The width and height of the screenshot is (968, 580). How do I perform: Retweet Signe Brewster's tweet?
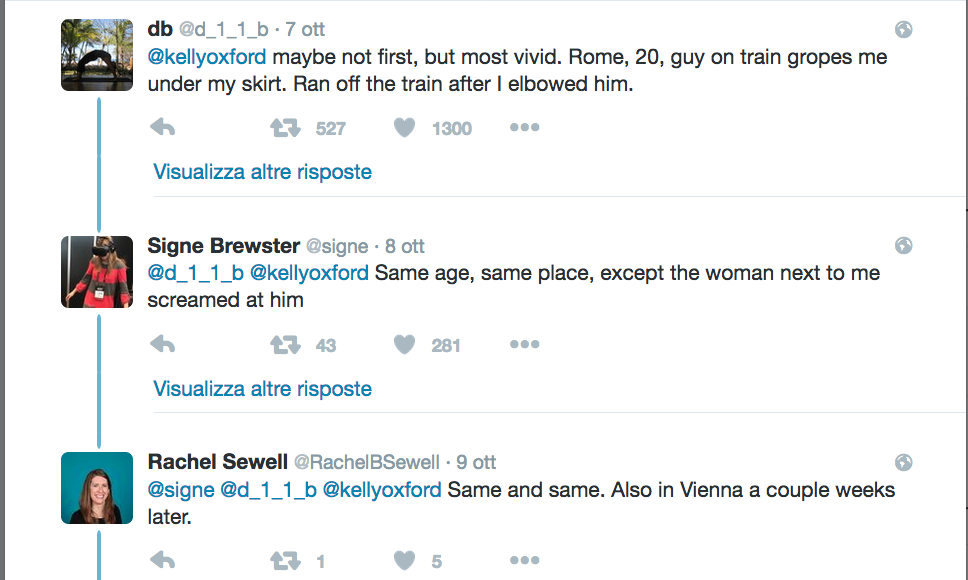coord(285,345)
